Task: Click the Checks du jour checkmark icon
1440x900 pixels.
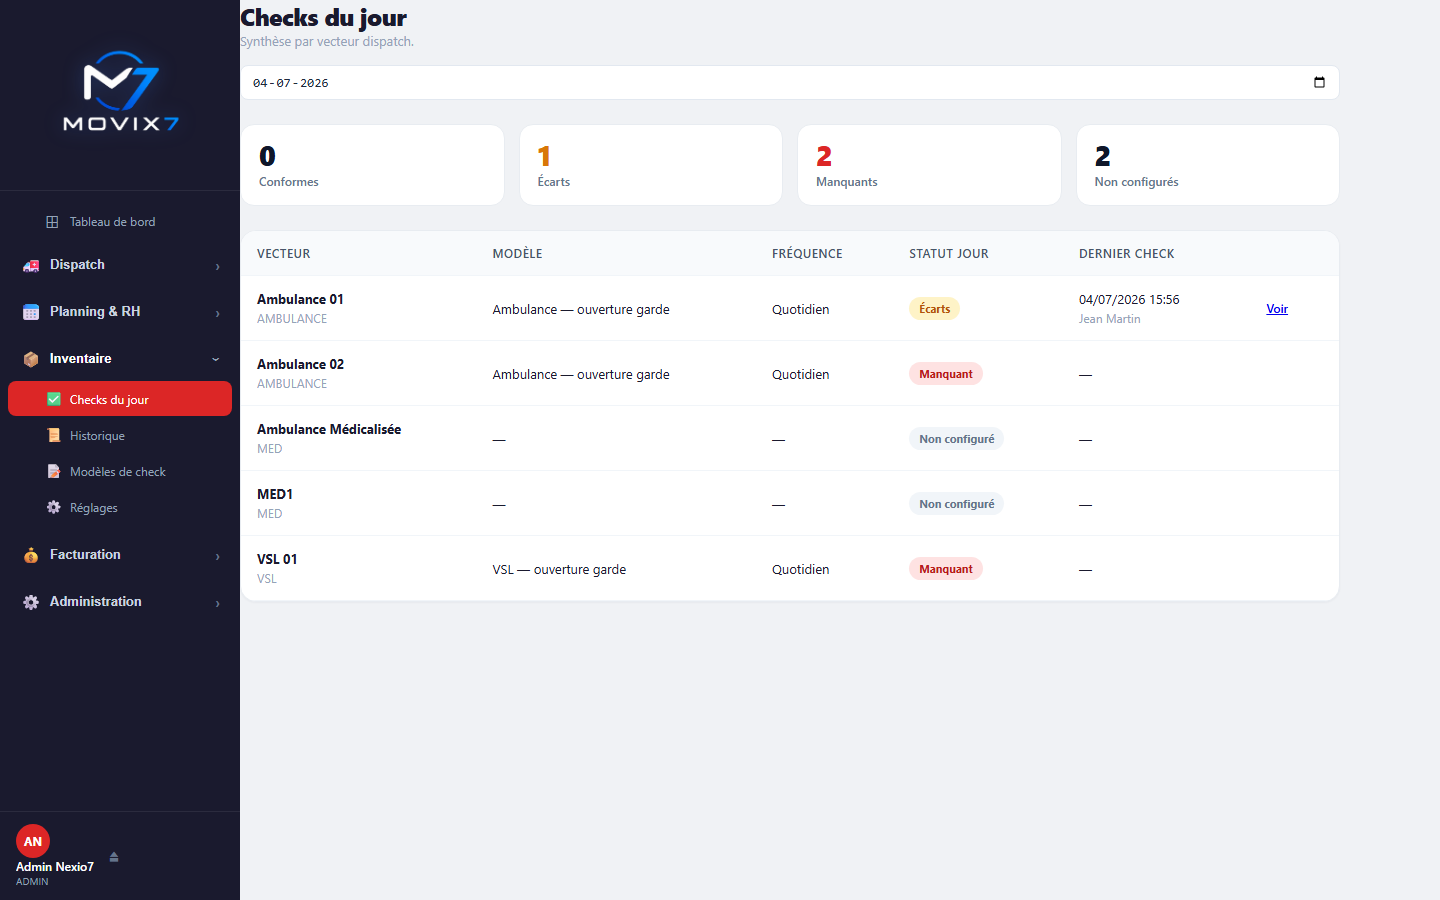Action: pos(54,399)
